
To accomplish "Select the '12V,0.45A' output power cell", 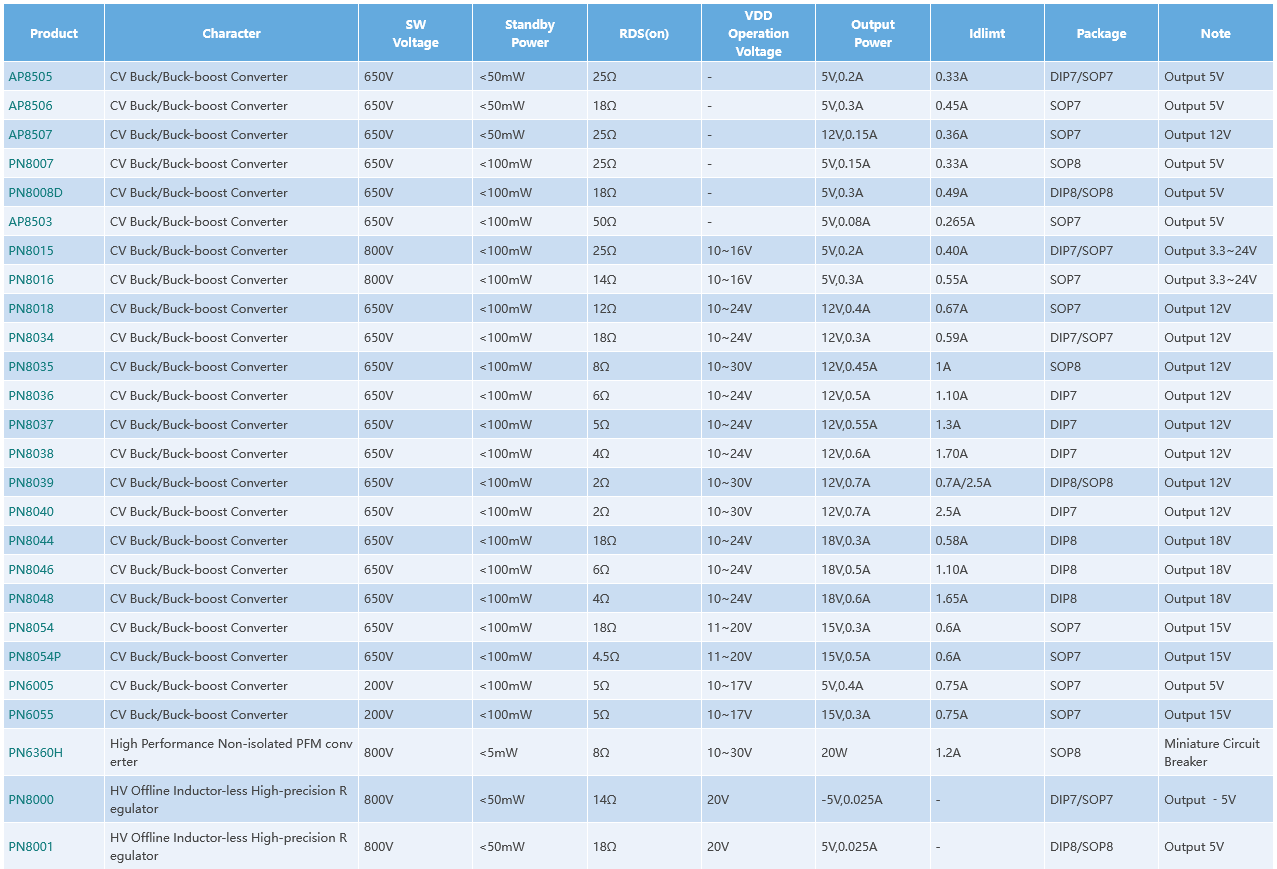I will (x=873, y=367).
